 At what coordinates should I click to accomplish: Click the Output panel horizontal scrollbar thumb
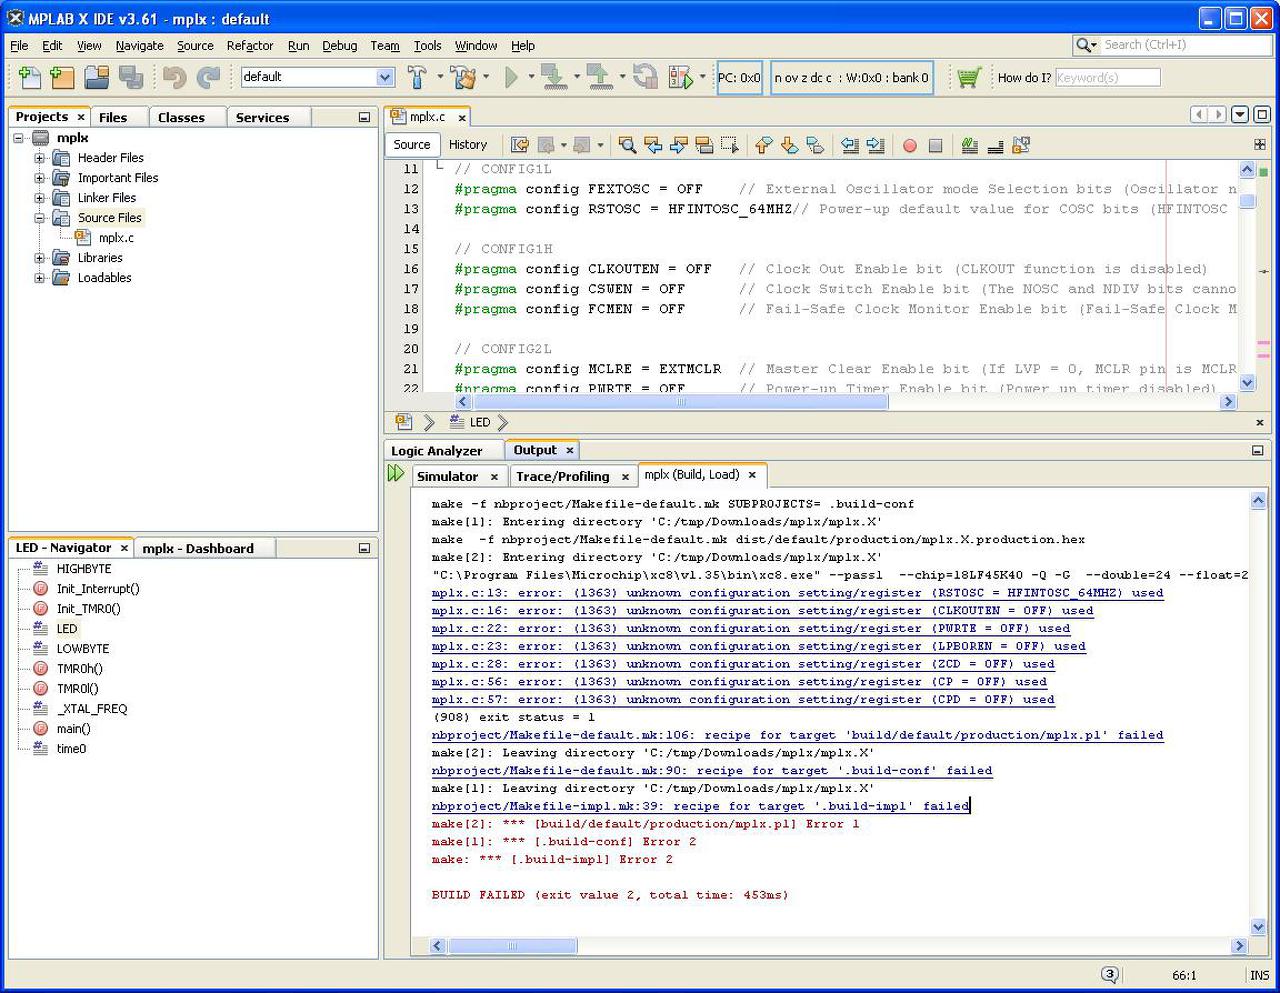pyautogui.click(x=513, y=945)
